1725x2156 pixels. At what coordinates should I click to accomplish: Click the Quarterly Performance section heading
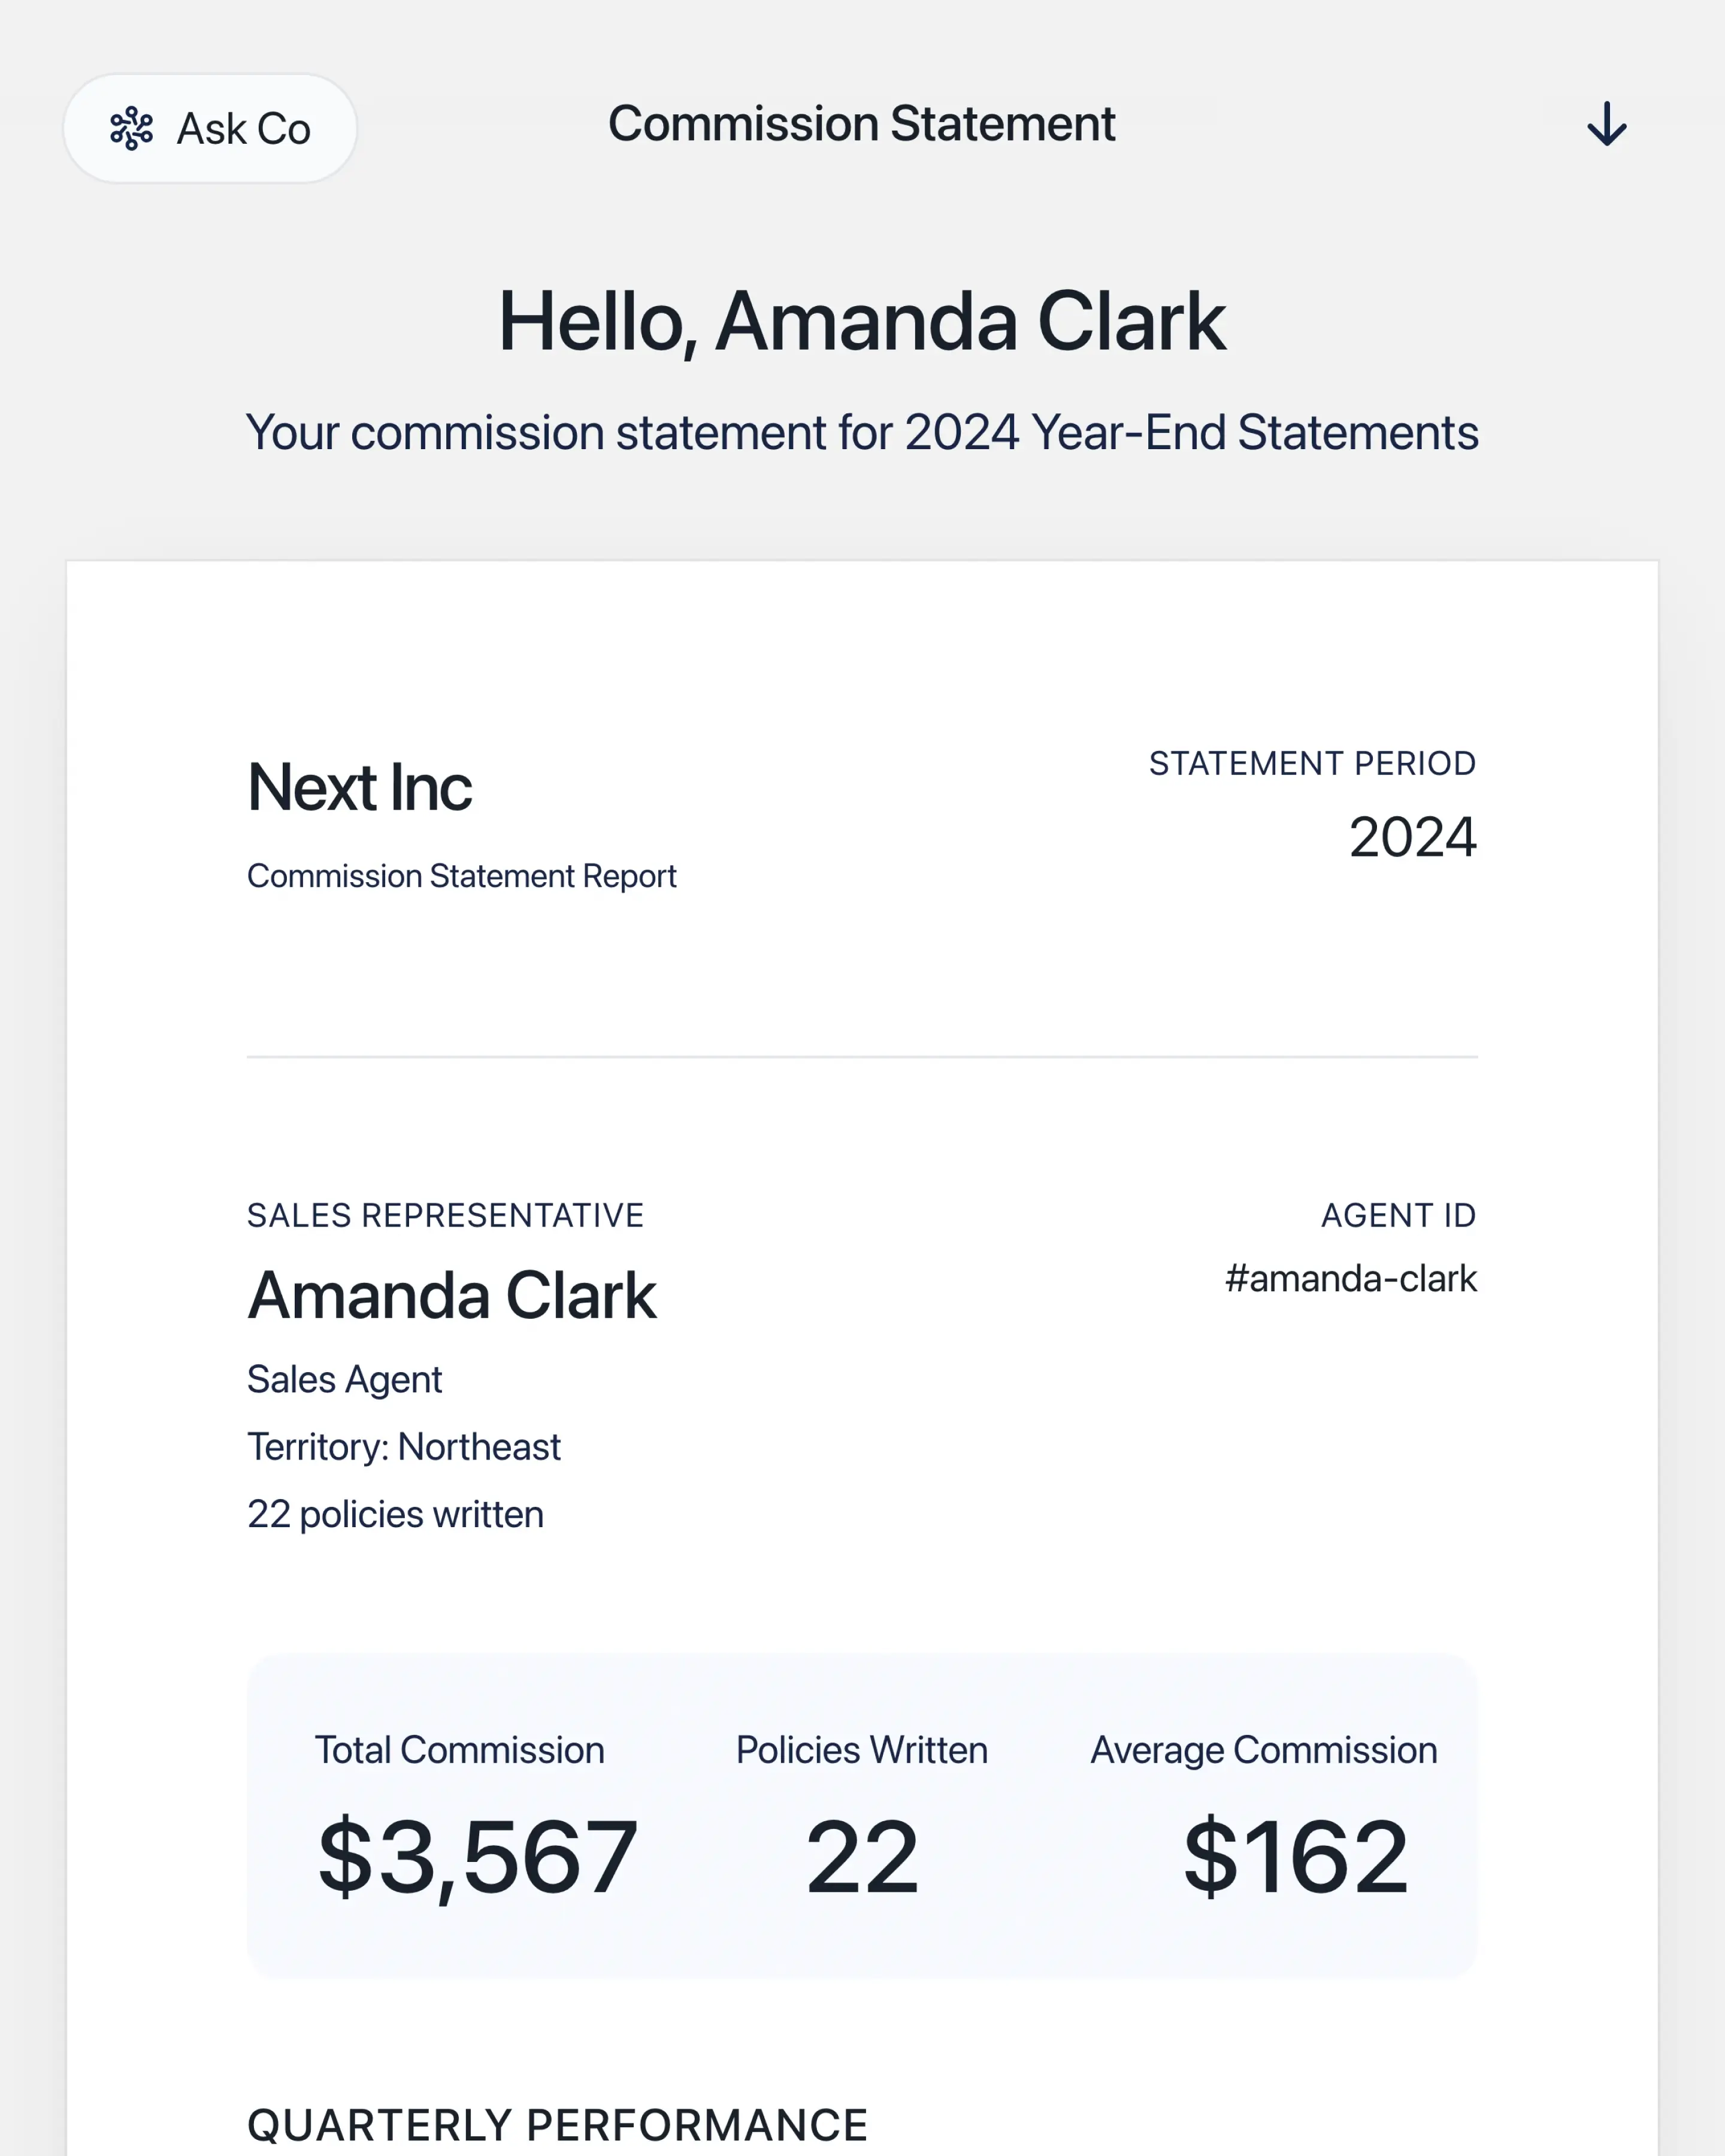(x=557, y=2125)
